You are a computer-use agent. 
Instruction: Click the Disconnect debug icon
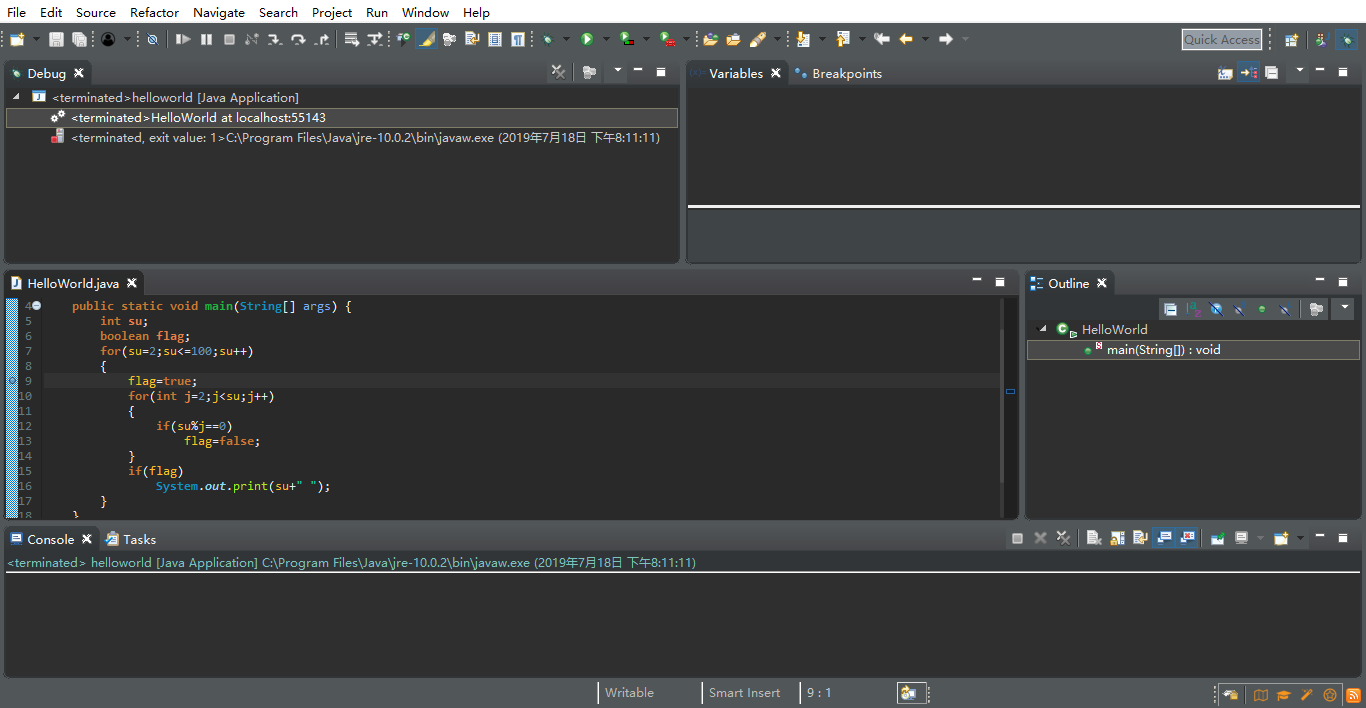[x=252, y=39]
